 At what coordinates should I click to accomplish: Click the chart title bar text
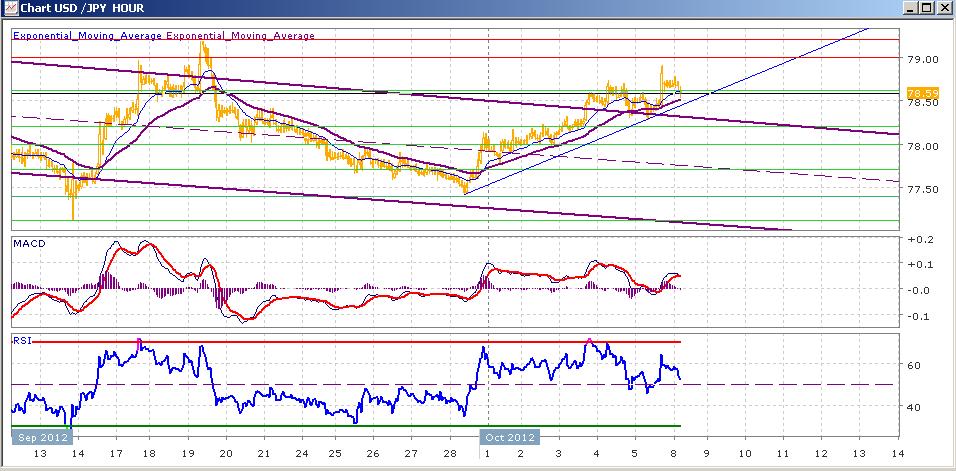click(x=82, y=9)
